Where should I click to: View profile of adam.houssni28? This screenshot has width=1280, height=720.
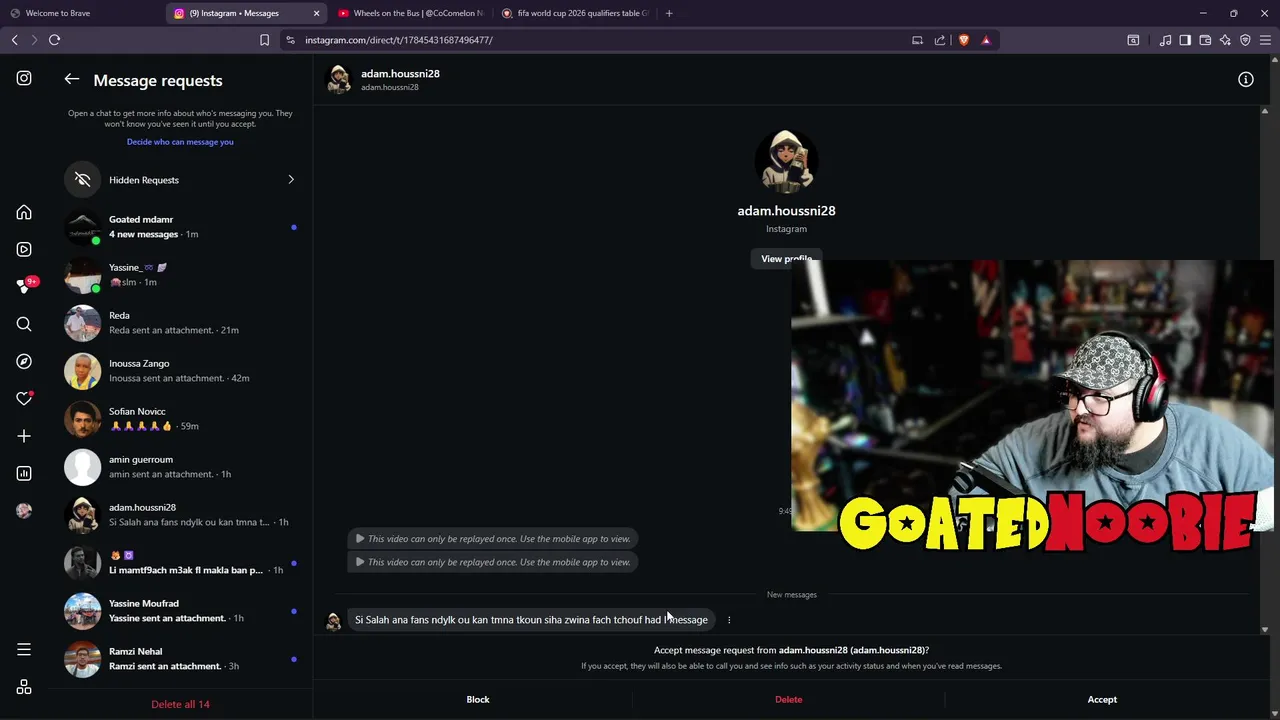pos(786,259)
